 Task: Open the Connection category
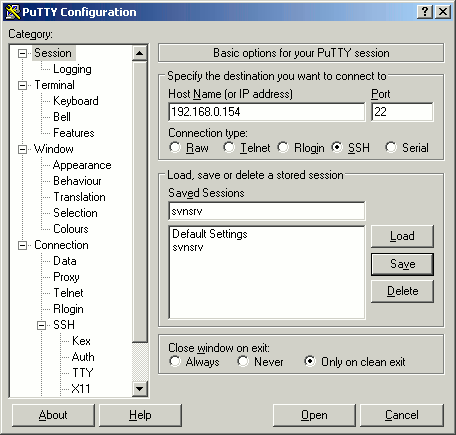point(62,245)
